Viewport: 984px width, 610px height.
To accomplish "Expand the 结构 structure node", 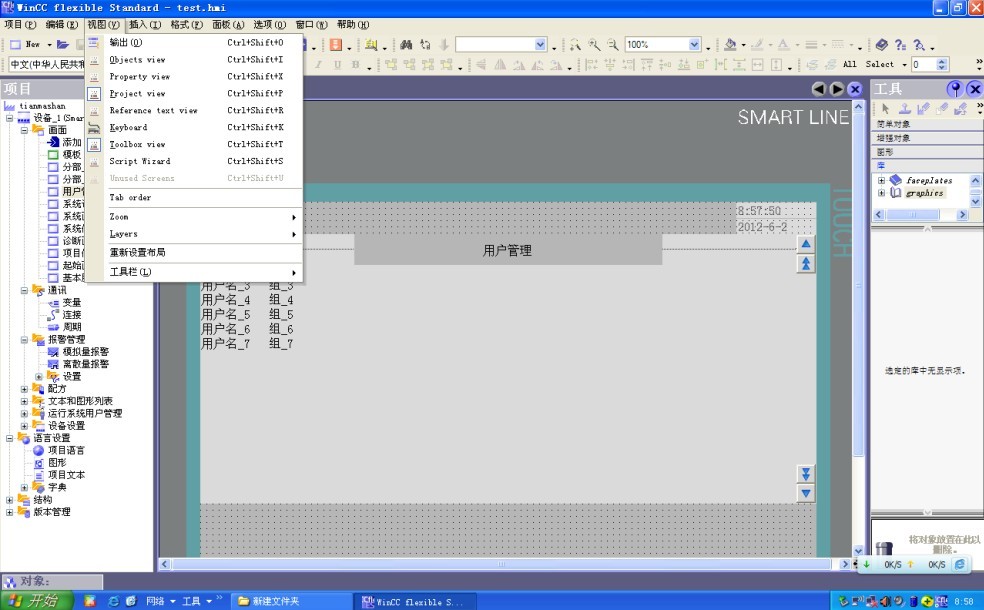I will (9, 500).
